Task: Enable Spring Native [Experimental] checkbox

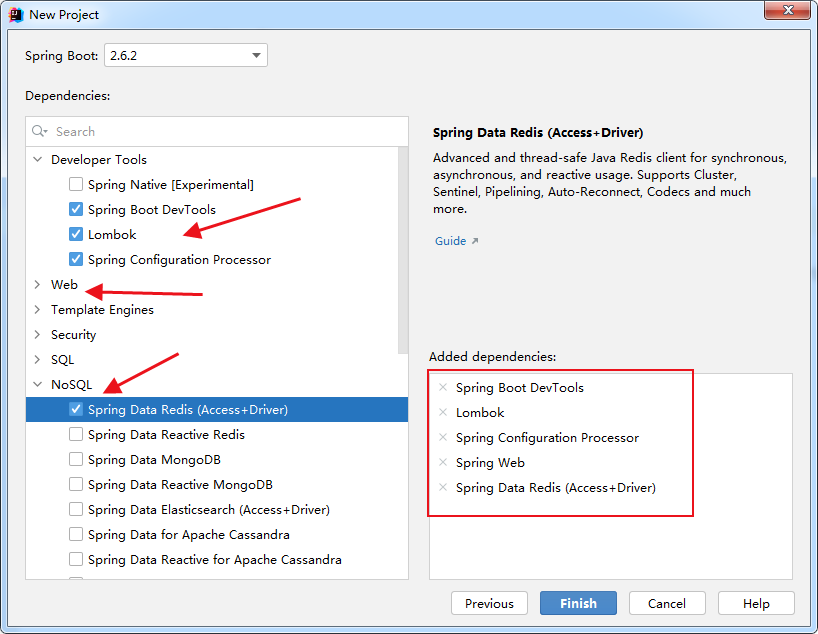Action: 76,184
